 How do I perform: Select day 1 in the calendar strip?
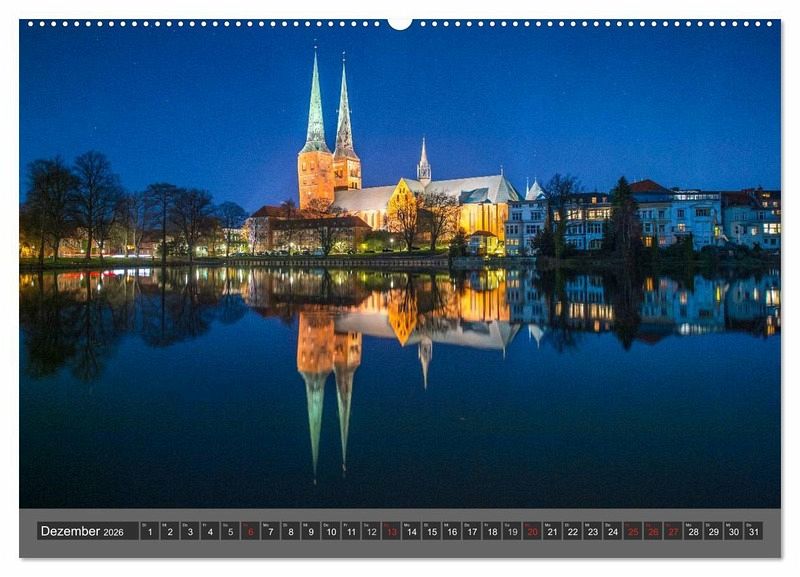[x=150, y=531]
